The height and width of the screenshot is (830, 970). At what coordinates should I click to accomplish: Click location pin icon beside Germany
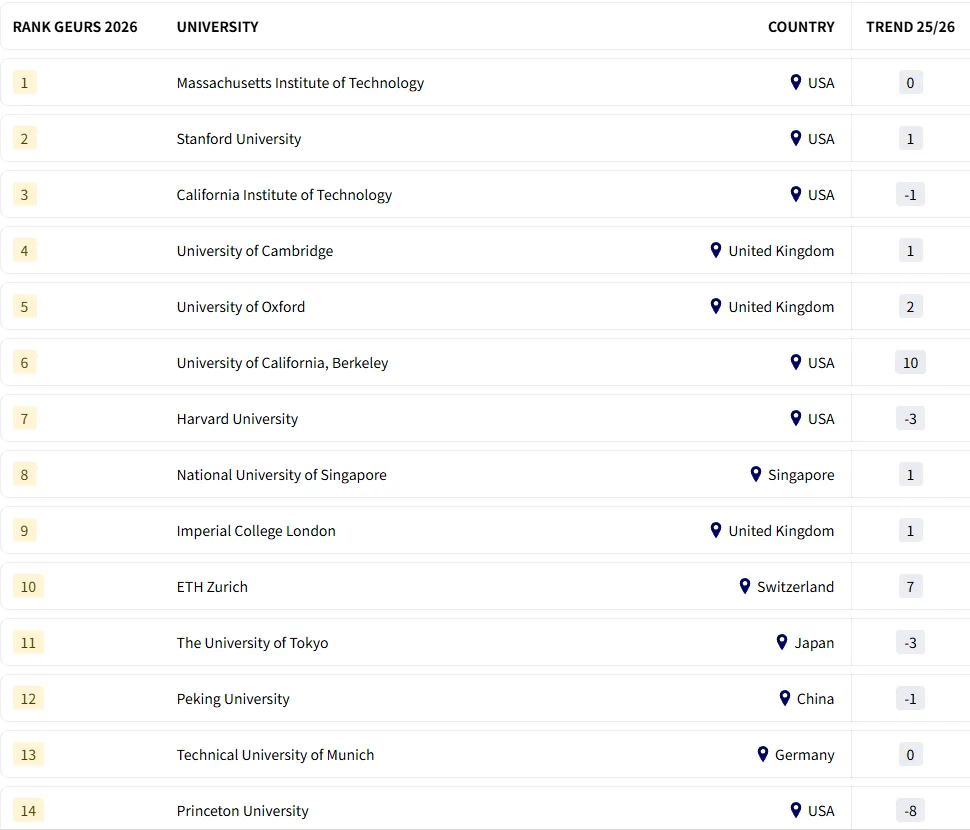[x=763, y=754]
